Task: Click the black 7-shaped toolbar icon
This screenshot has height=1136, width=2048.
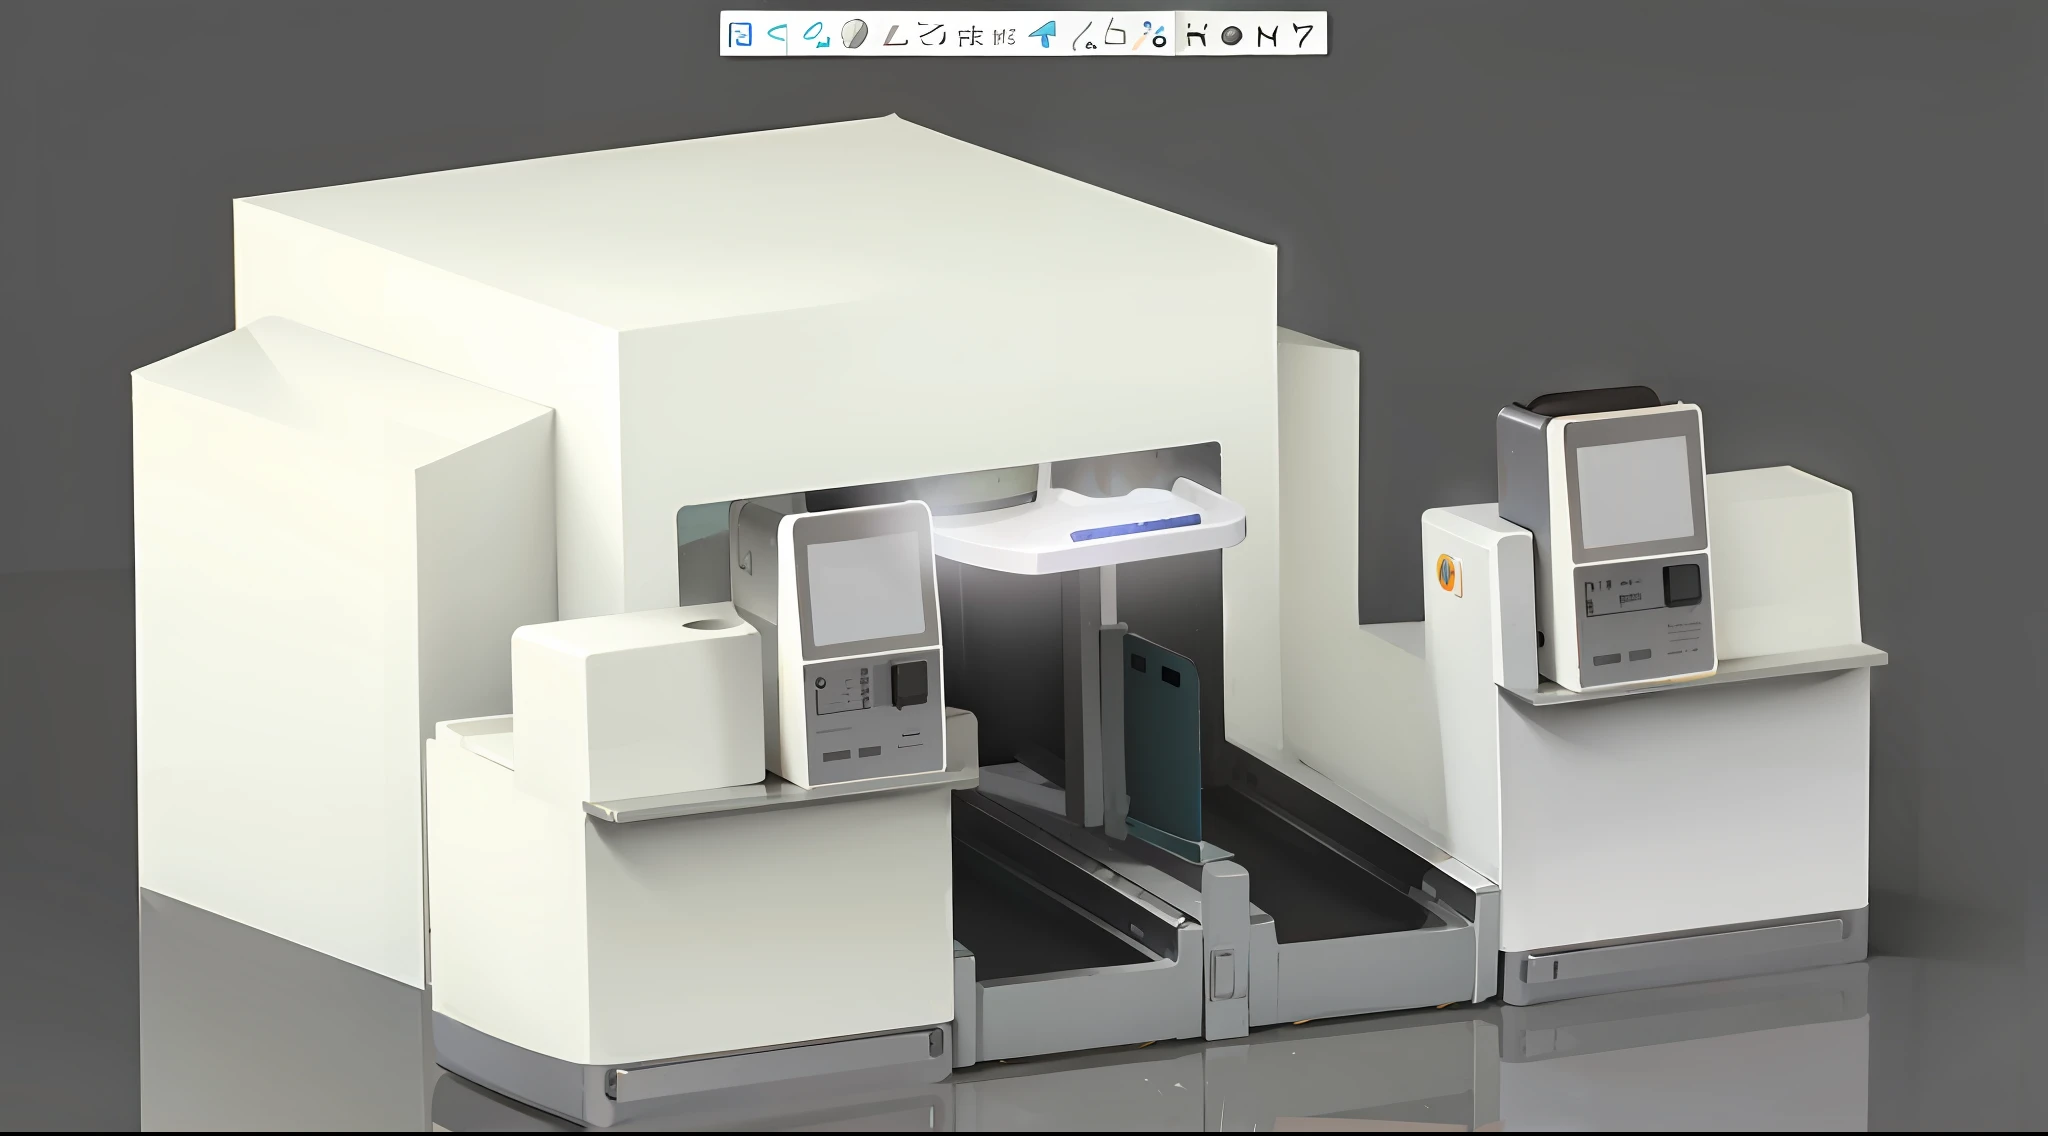Action: coord(1302,36)
